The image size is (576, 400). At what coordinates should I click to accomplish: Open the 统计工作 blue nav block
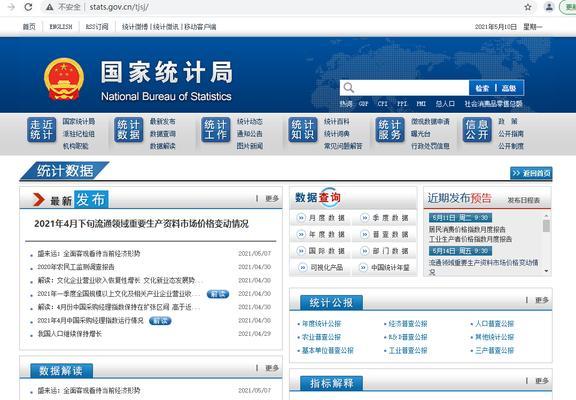[216, 130]
